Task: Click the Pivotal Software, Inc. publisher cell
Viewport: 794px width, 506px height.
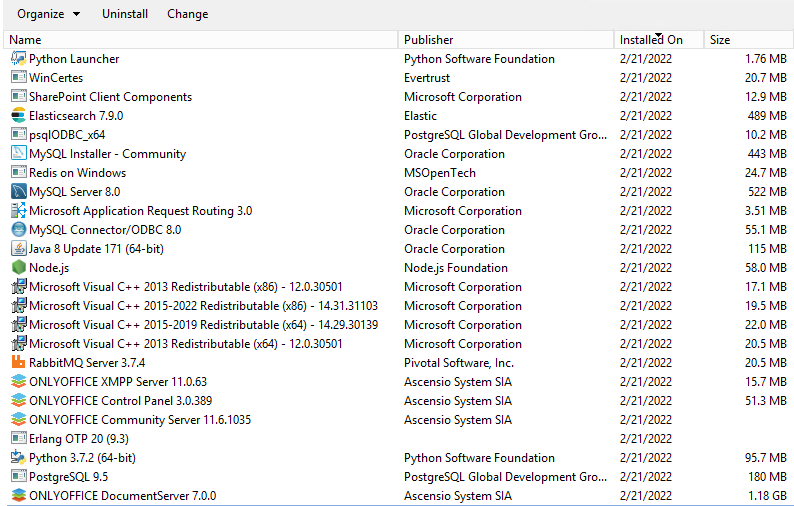Action: tap(459, 363)
